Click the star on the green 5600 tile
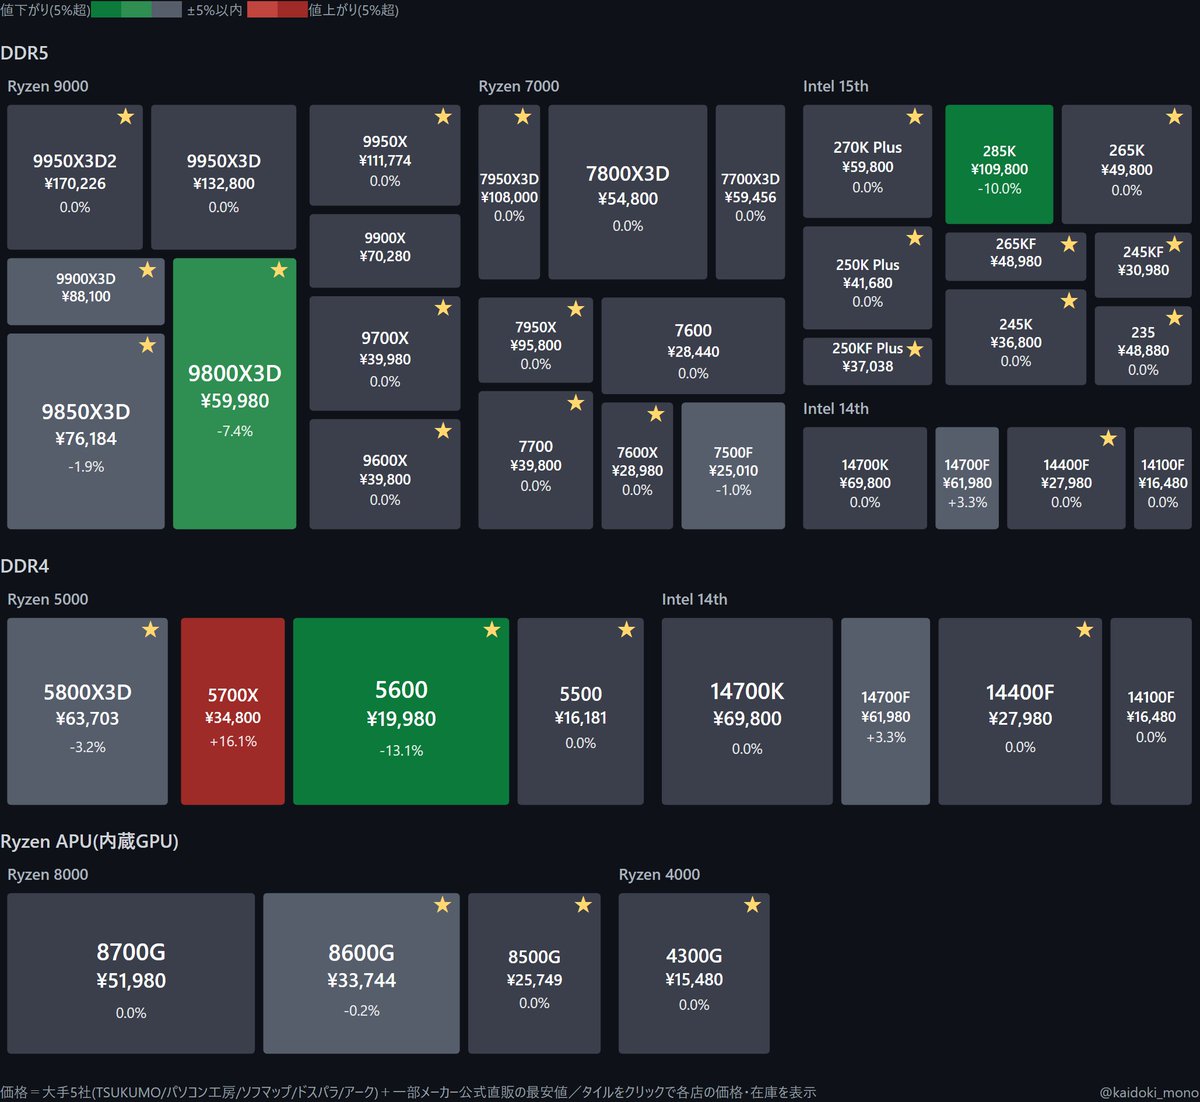The height and width of the screenshot is (1102, 1200). coord(491,630)
